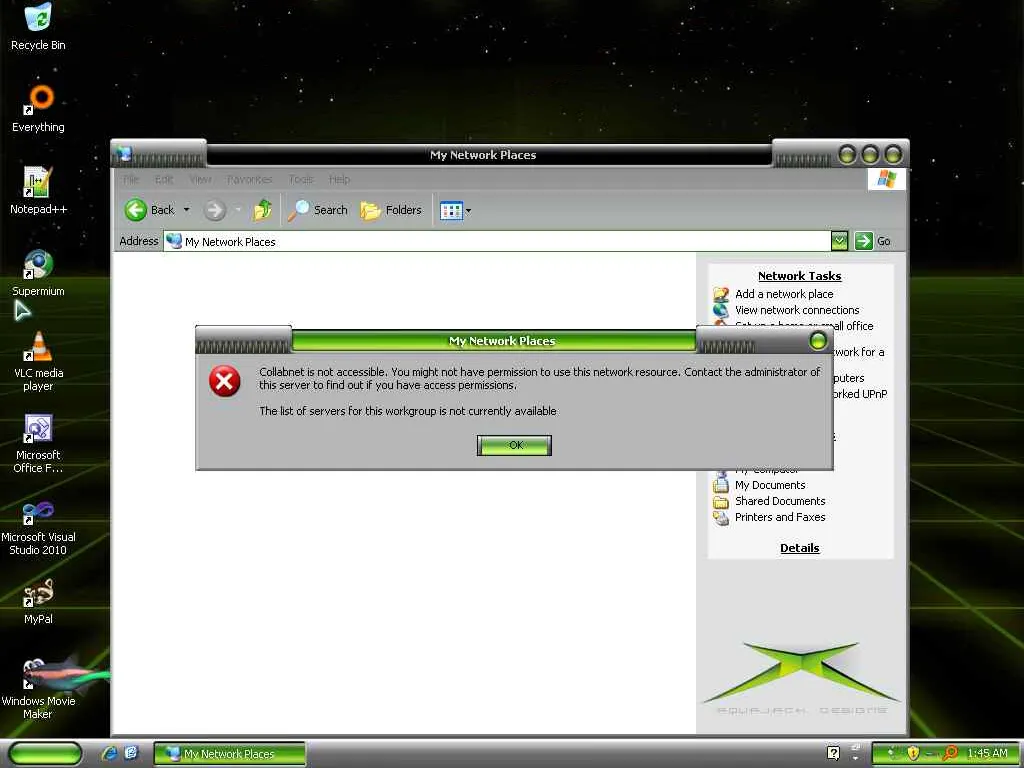
Task: Click the 1:45 AM clock
Action: click(987, 753)
